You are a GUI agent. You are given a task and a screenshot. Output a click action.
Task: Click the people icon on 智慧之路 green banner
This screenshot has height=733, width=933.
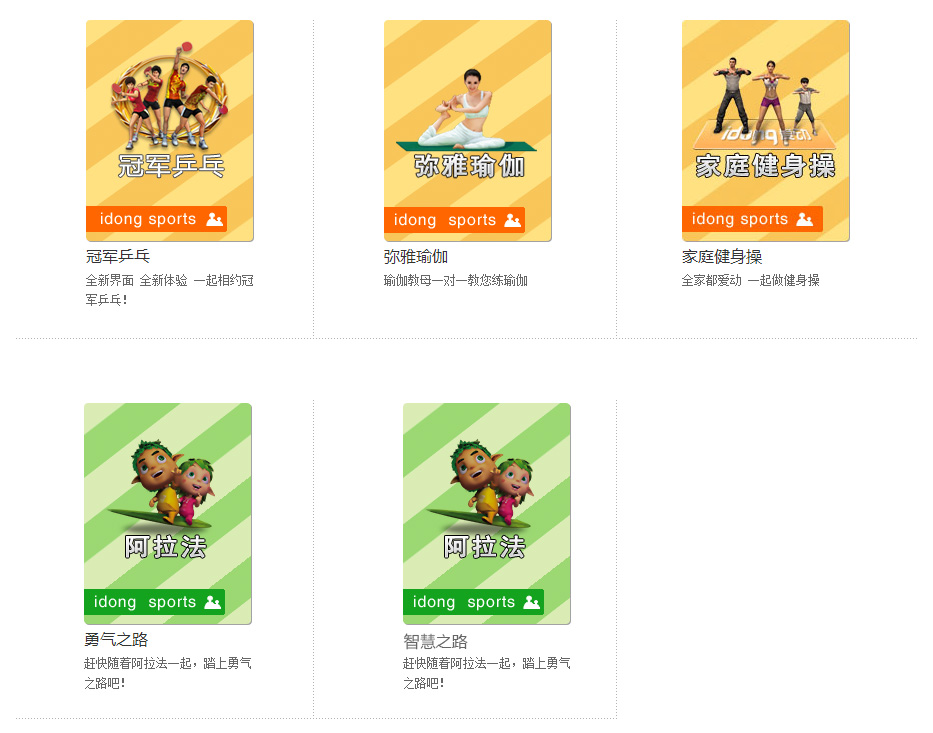tap(531, 602)
